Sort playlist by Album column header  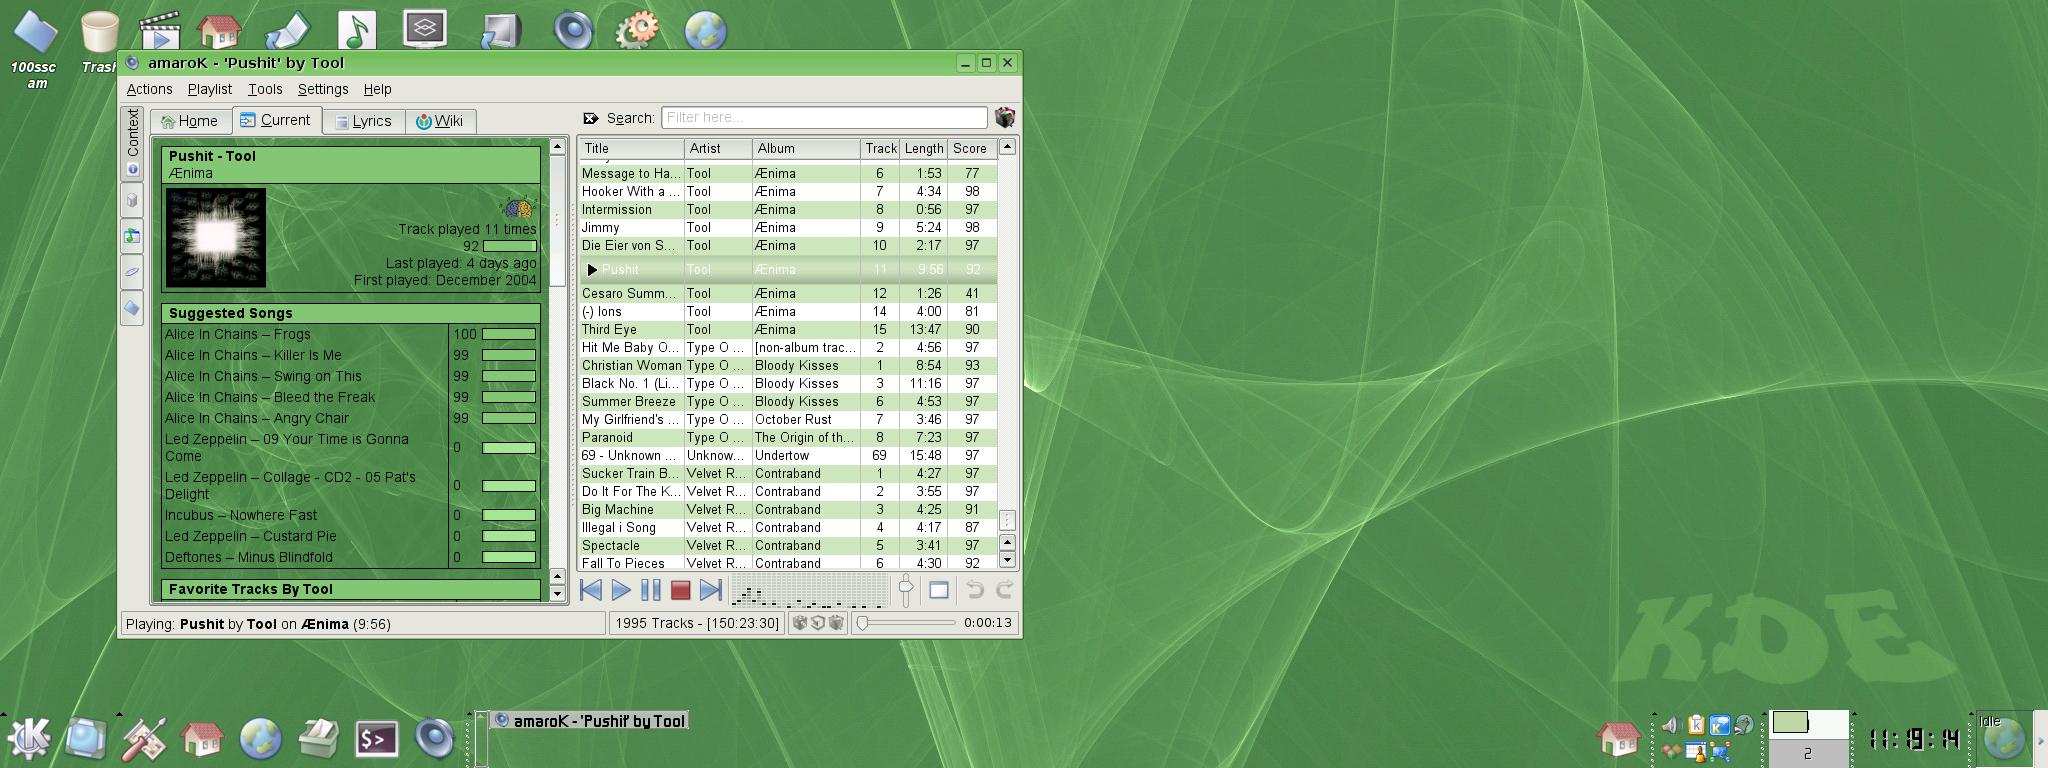click(806, 148)
